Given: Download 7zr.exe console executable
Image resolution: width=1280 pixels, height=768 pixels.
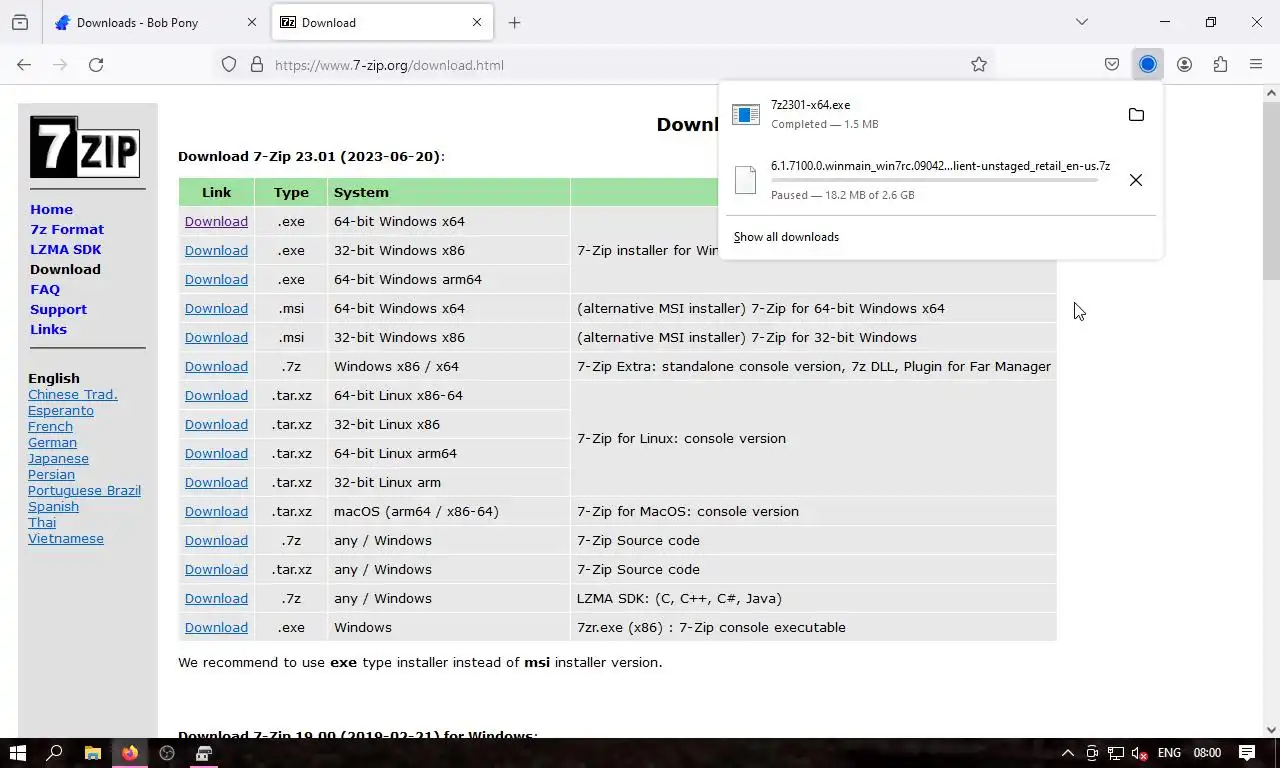Looking at the screenshot, I should coord(216,627).
